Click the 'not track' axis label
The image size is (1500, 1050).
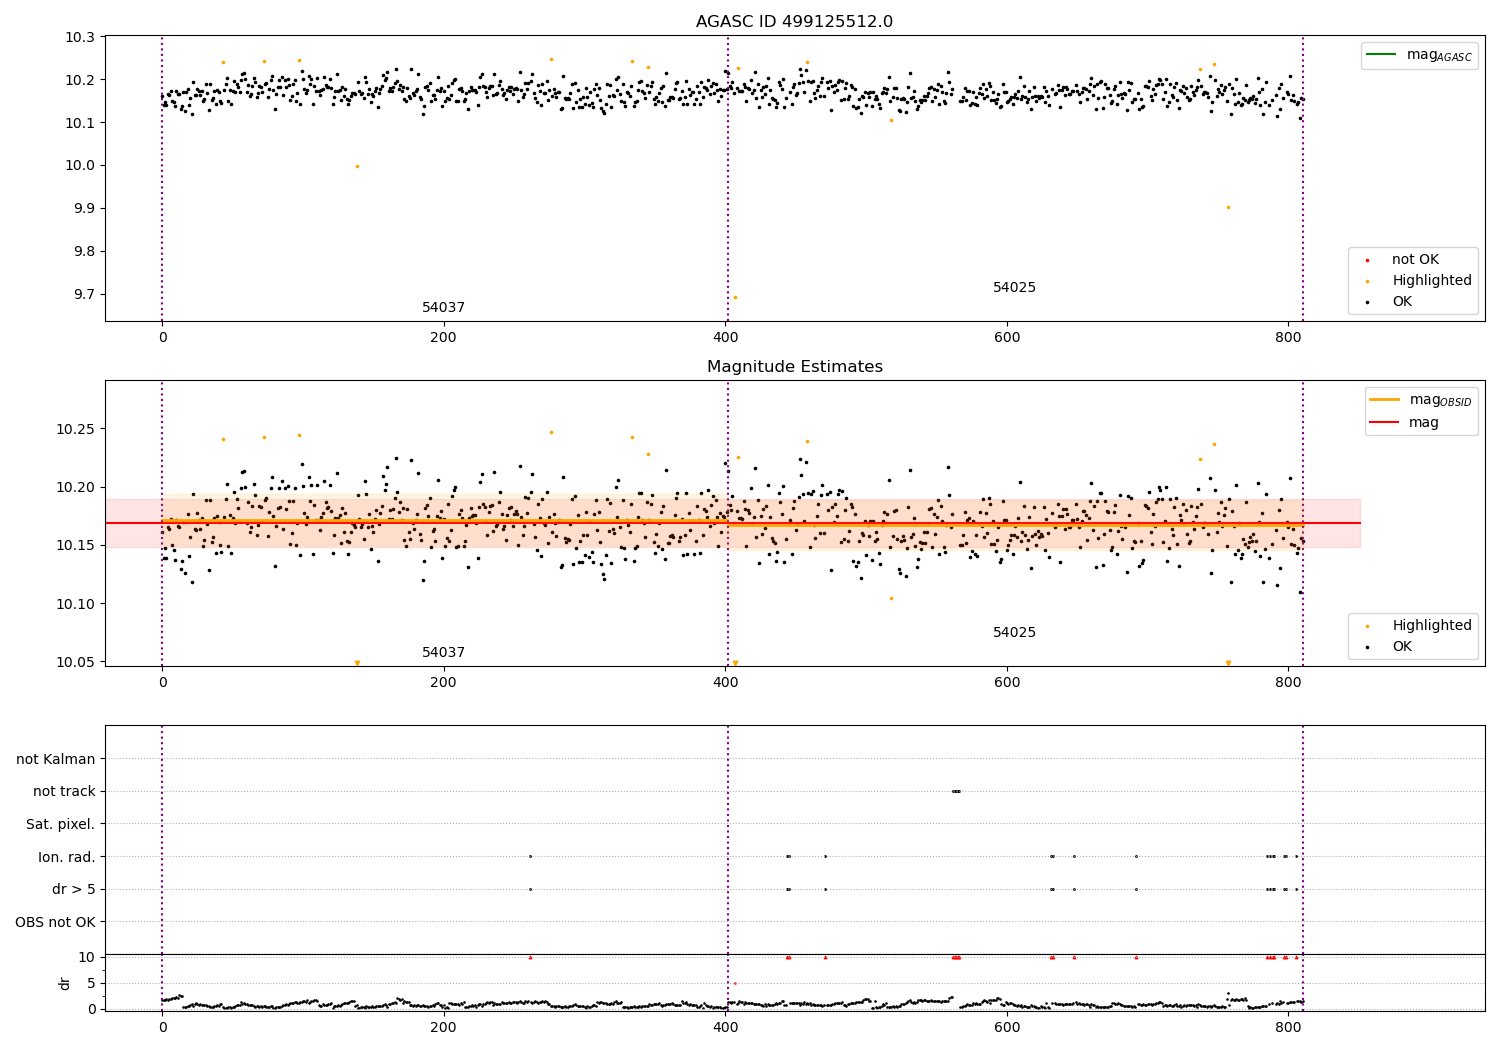point(64,791)
